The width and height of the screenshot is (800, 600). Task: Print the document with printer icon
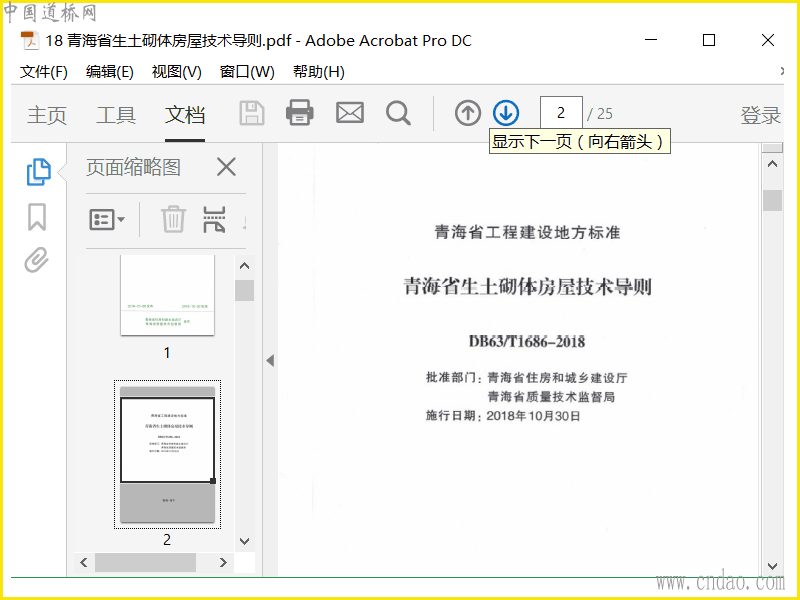pyautogui.click(x=299, y=113)
